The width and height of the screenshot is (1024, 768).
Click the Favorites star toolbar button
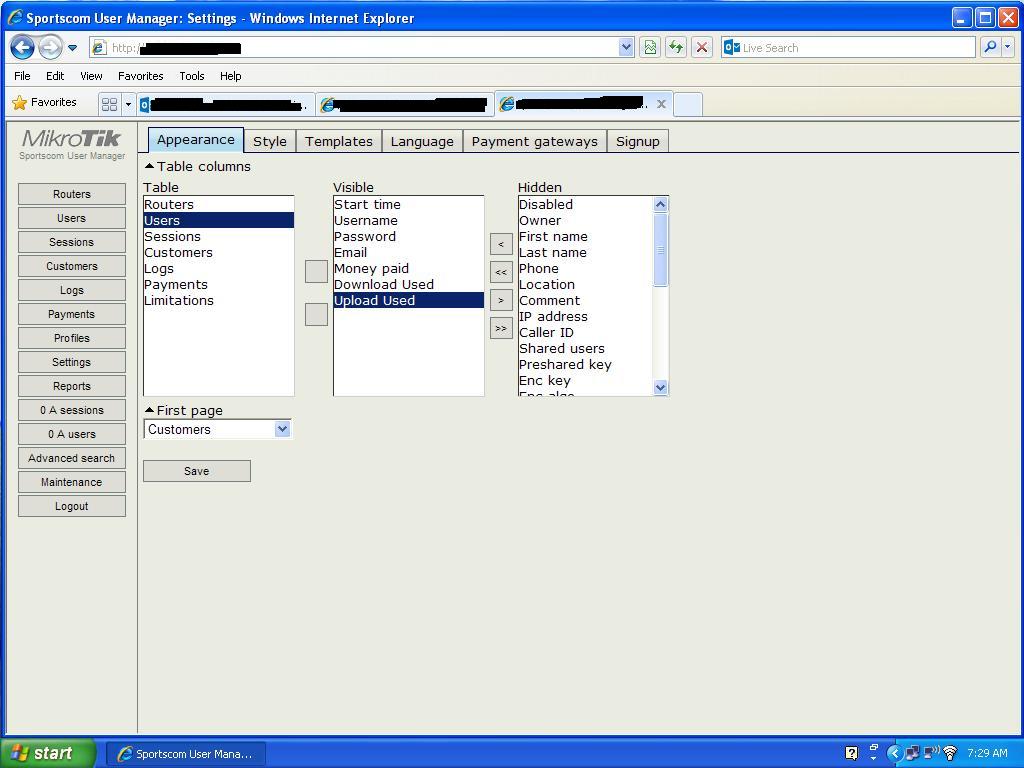[44, 103]
